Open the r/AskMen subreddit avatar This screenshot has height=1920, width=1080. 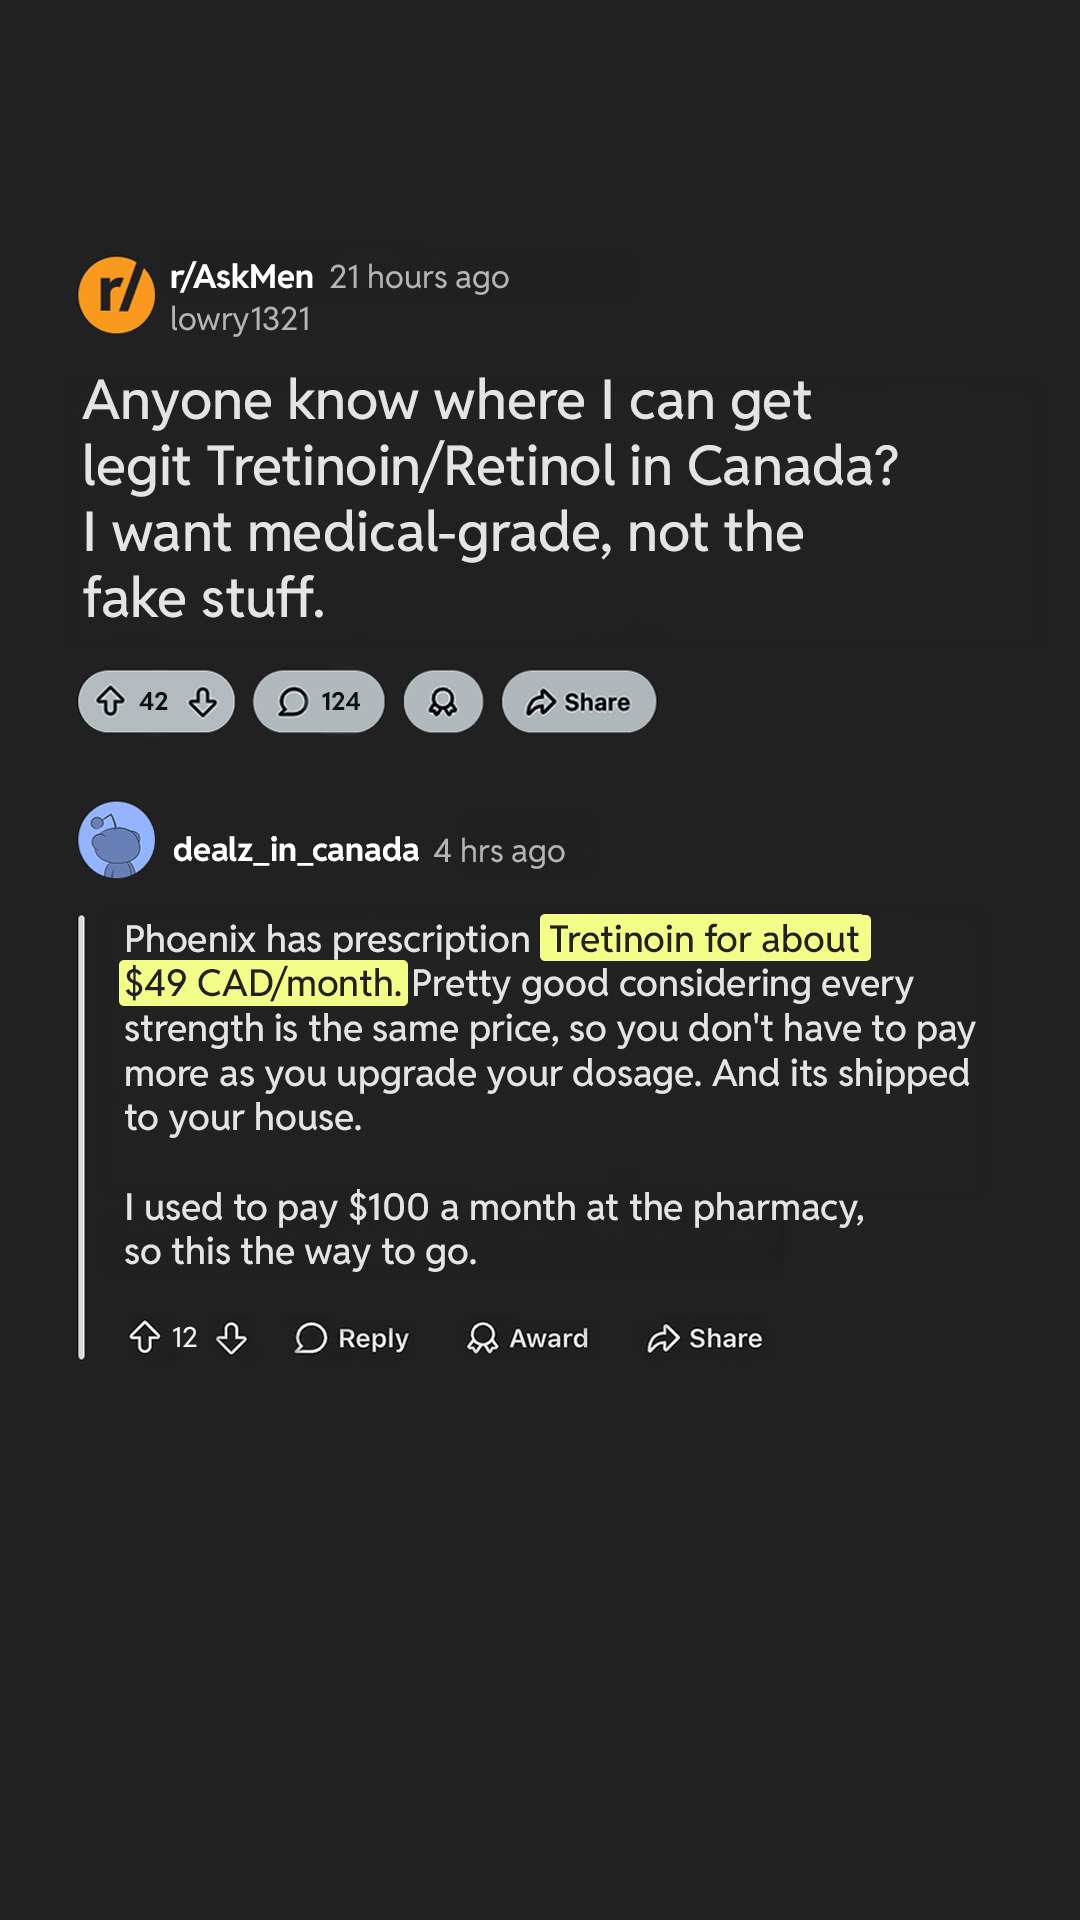(117, 295)
